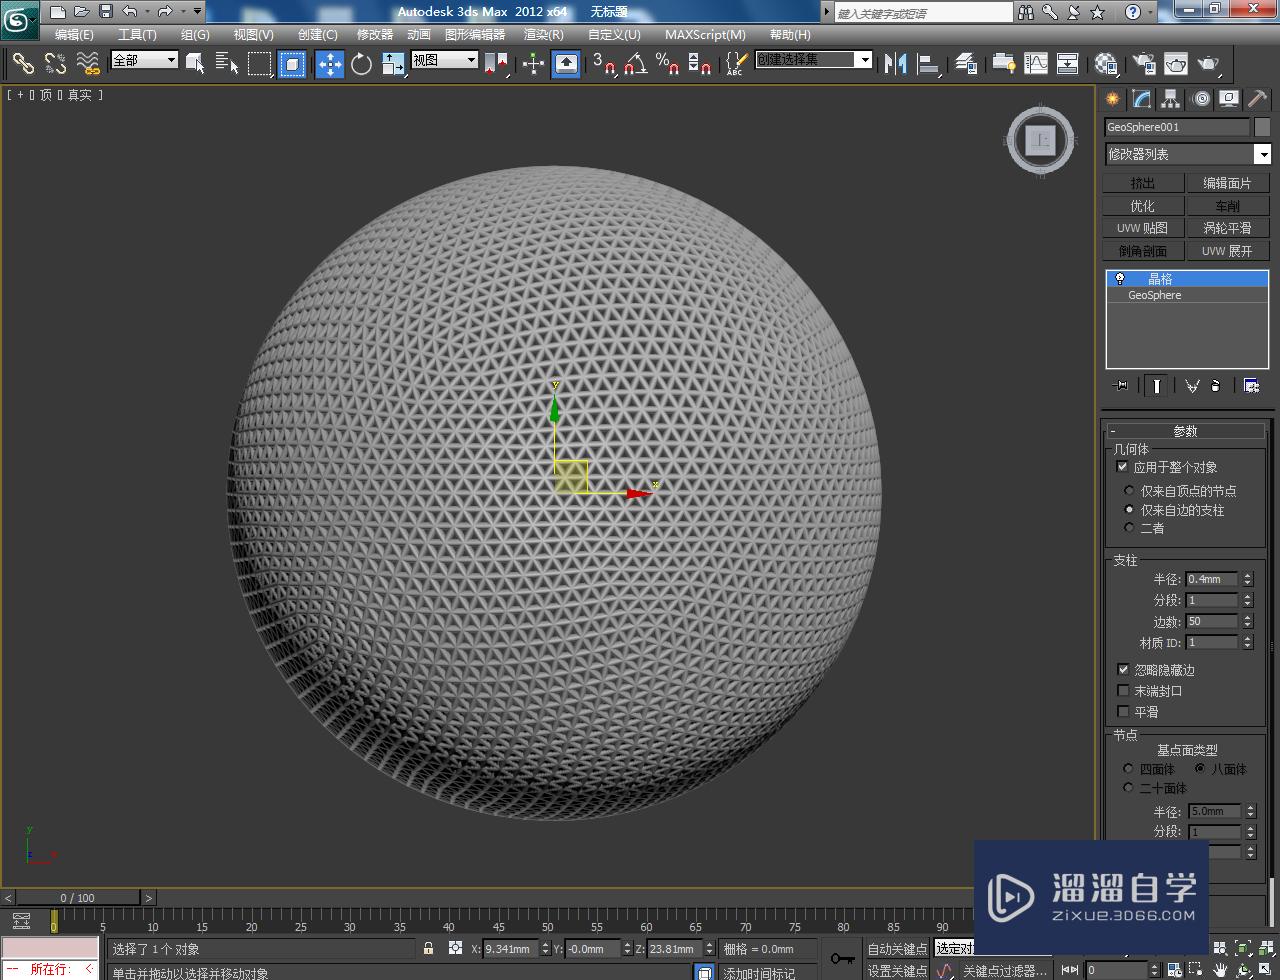Click the Mirror tool icon

click(x=895, y=64)
